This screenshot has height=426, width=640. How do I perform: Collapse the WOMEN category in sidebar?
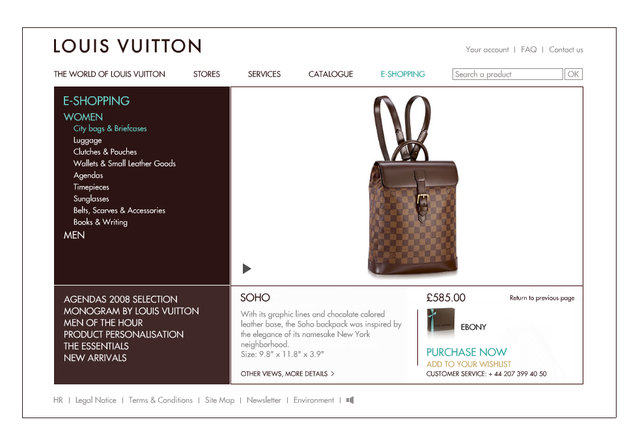click(x=83, y=117)
